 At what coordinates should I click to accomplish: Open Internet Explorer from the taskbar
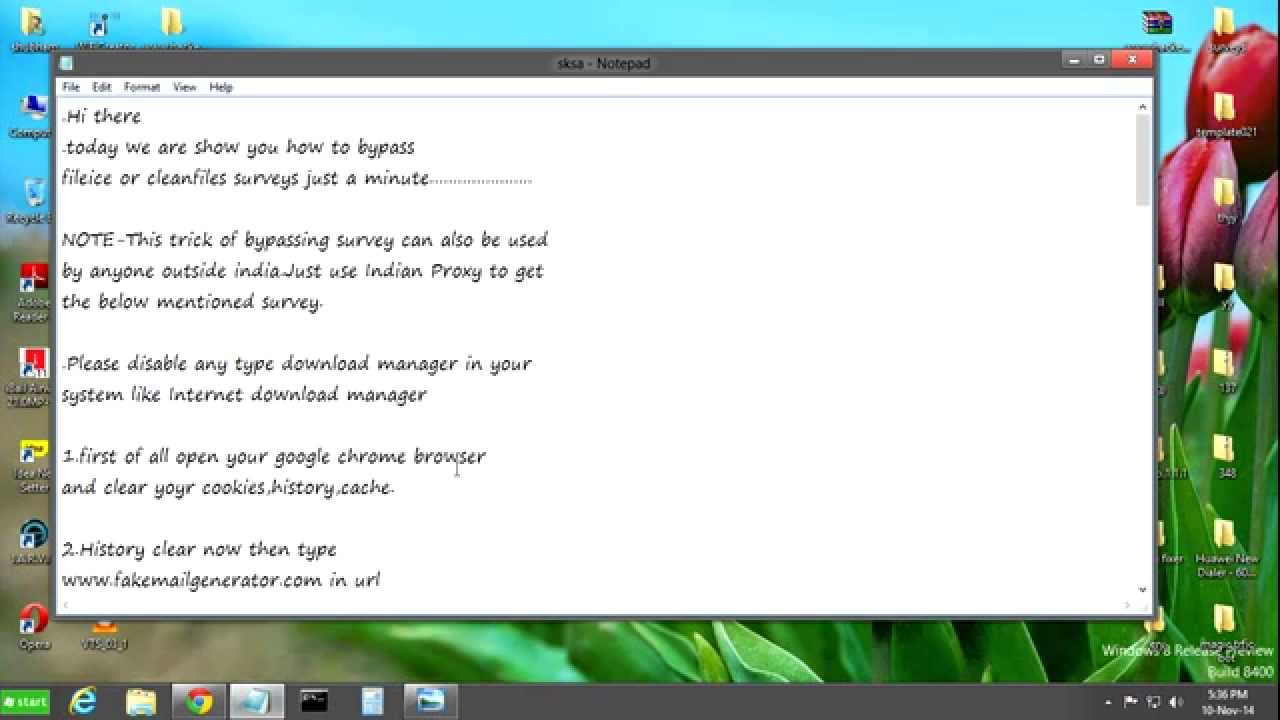[83, 700]
